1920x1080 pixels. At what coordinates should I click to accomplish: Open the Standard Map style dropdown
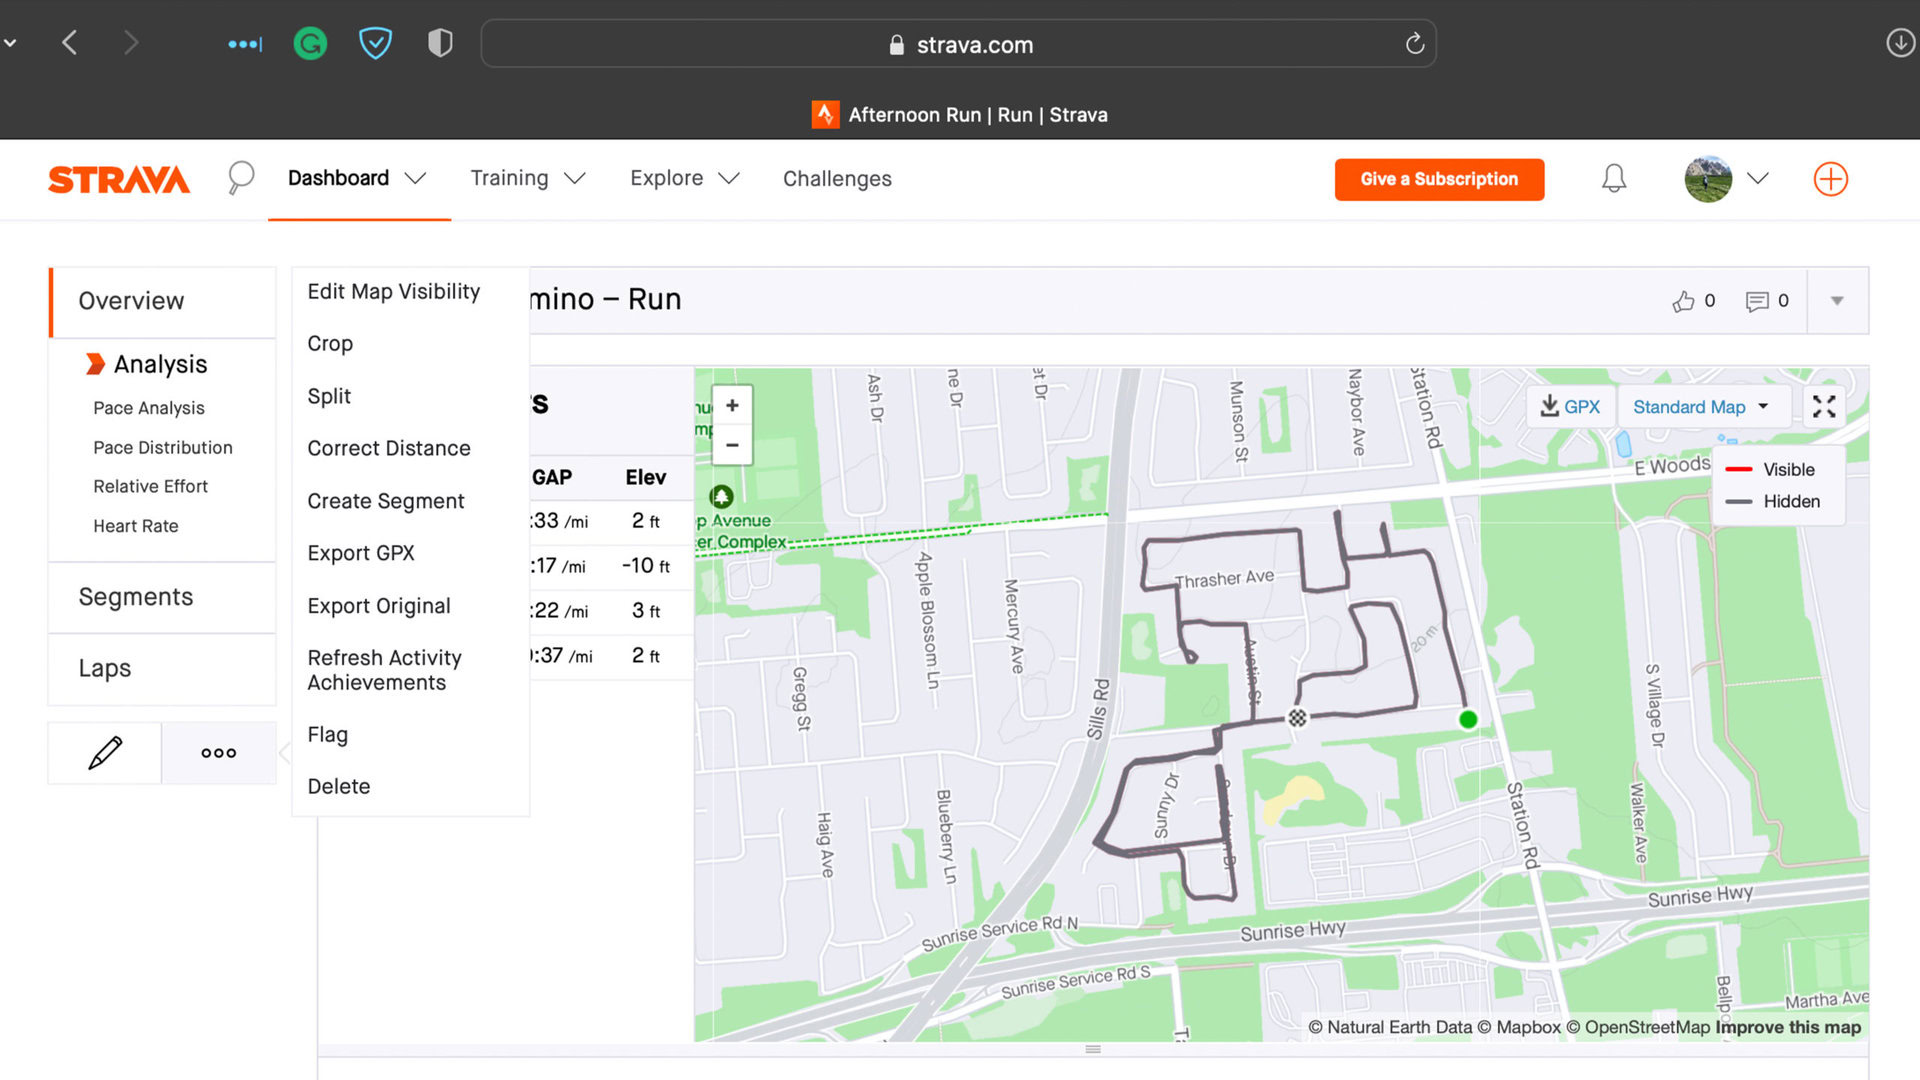(1700, 406)
